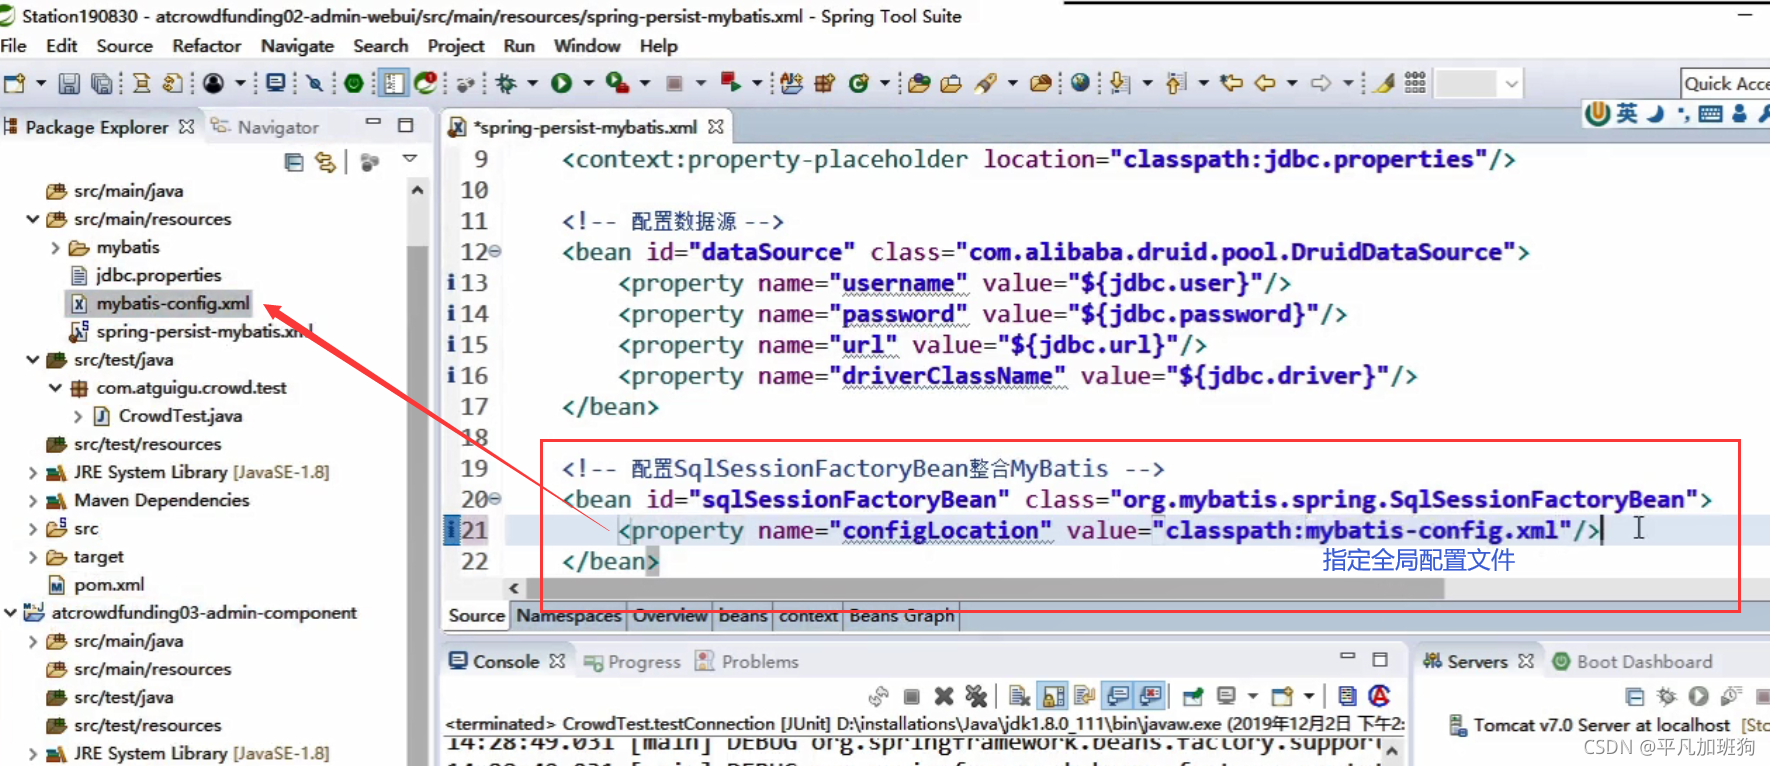Click the Debug bug icon in toolbar

coord(507,84)
